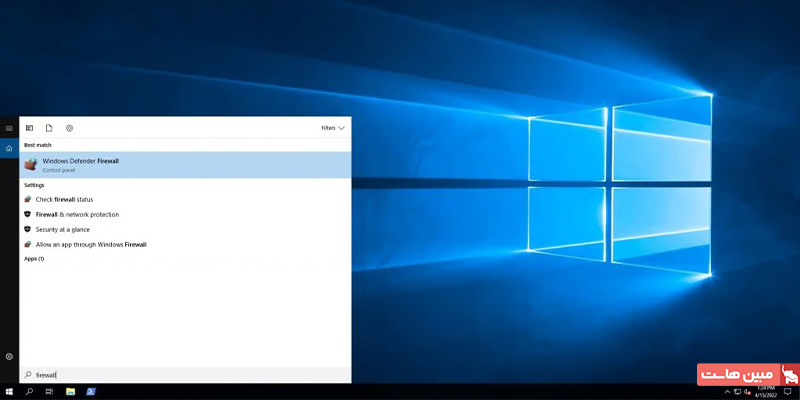
Task: Click the Settings section header
Action: point(34,185)
